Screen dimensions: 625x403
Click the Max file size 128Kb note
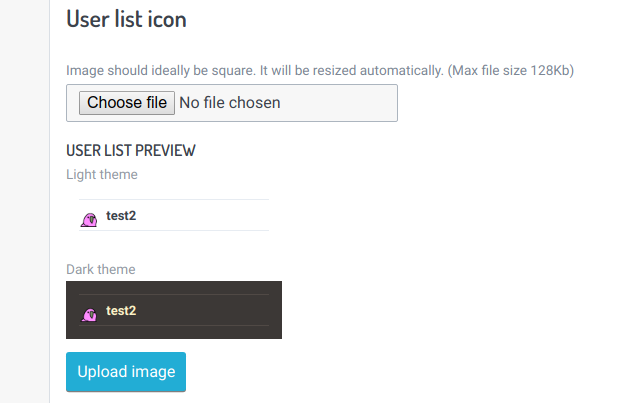click(x=511, y=71)
